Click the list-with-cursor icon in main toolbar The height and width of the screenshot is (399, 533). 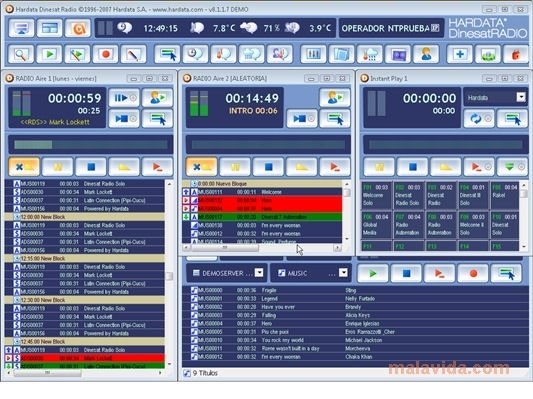click(x=168, y=54)
